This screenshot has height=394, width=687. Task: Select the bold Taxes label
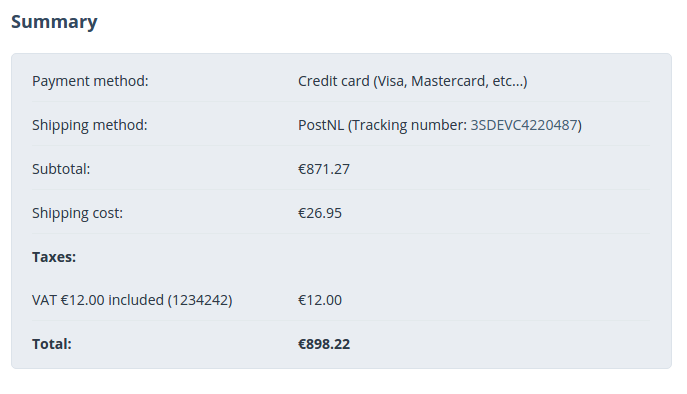[x=54, y=257]
